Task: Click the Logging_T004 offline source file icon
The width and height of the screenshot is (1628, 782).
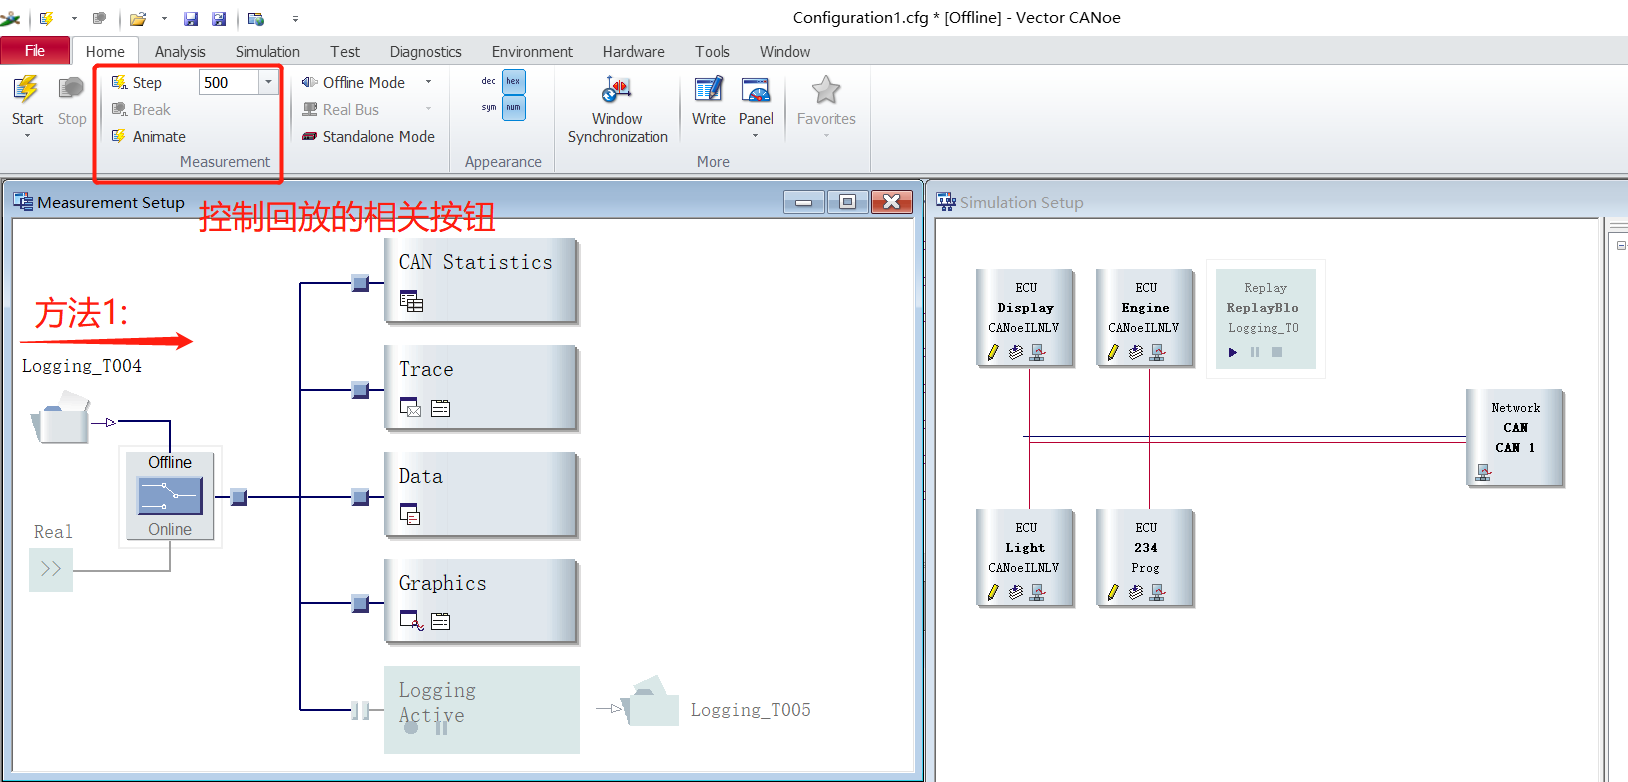Action: pyautogui.click(x=61, y=419)
